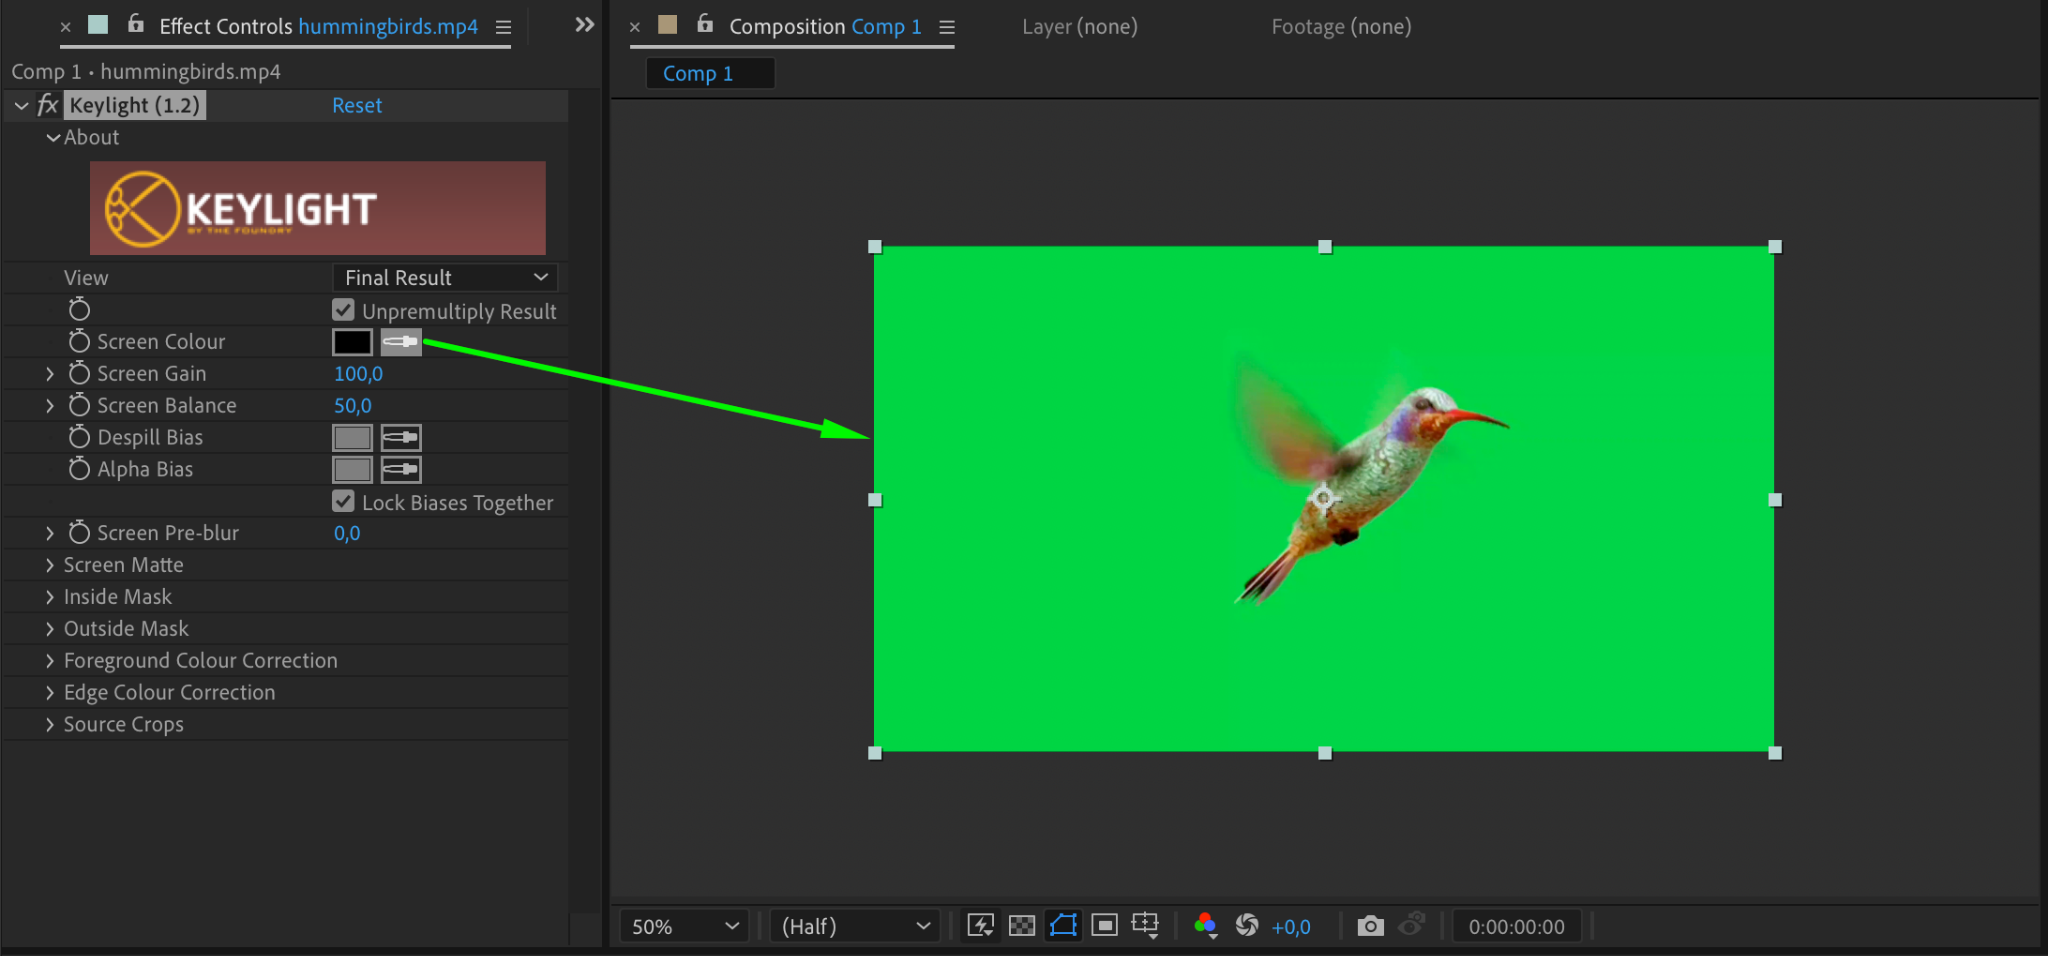Toggle mask and shape path visibility
The height and width of the screenshot is (956, 2048).
(x=1063, y=926)
